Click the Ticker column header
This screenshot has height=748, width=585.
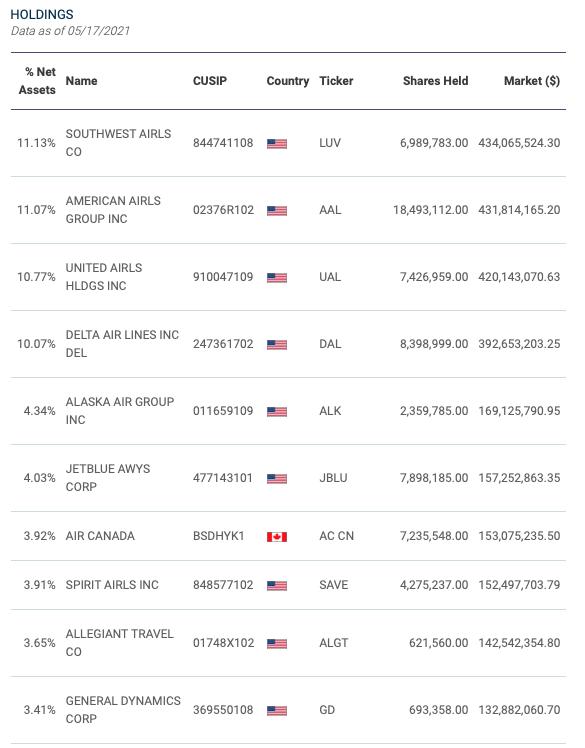point(336,81)
